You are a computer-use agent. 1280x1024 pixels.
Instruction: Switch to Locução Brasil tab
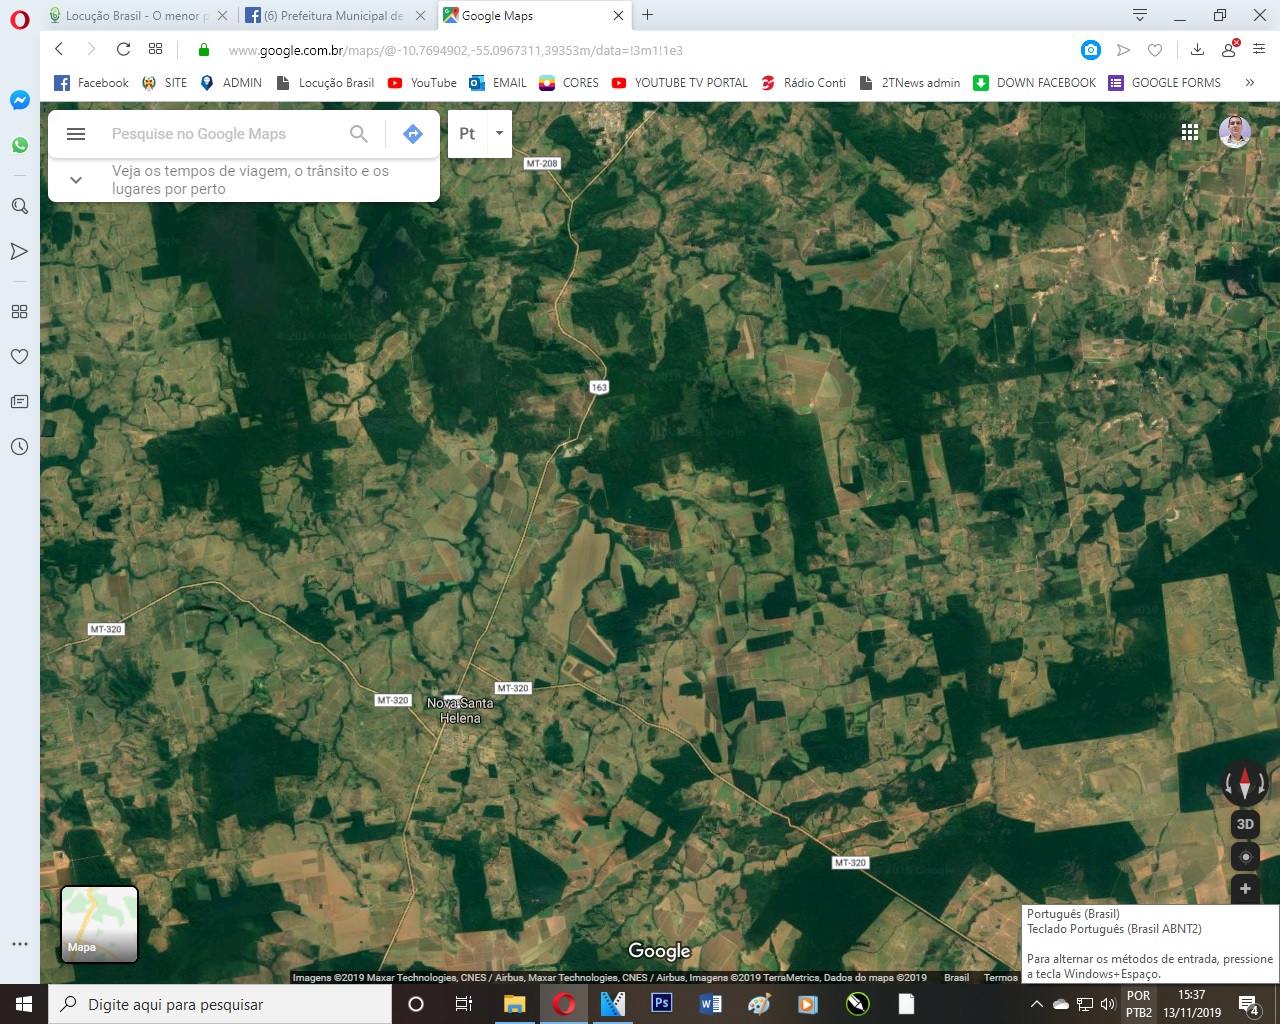point(136,16)
